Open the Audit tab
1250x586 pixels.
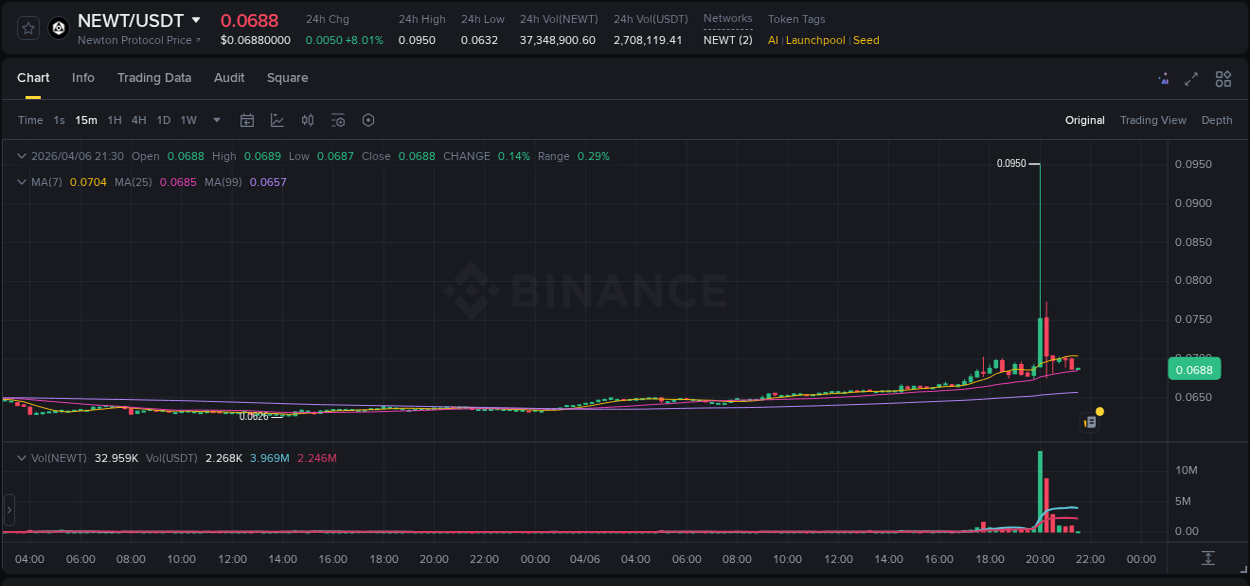click(229, 78)
